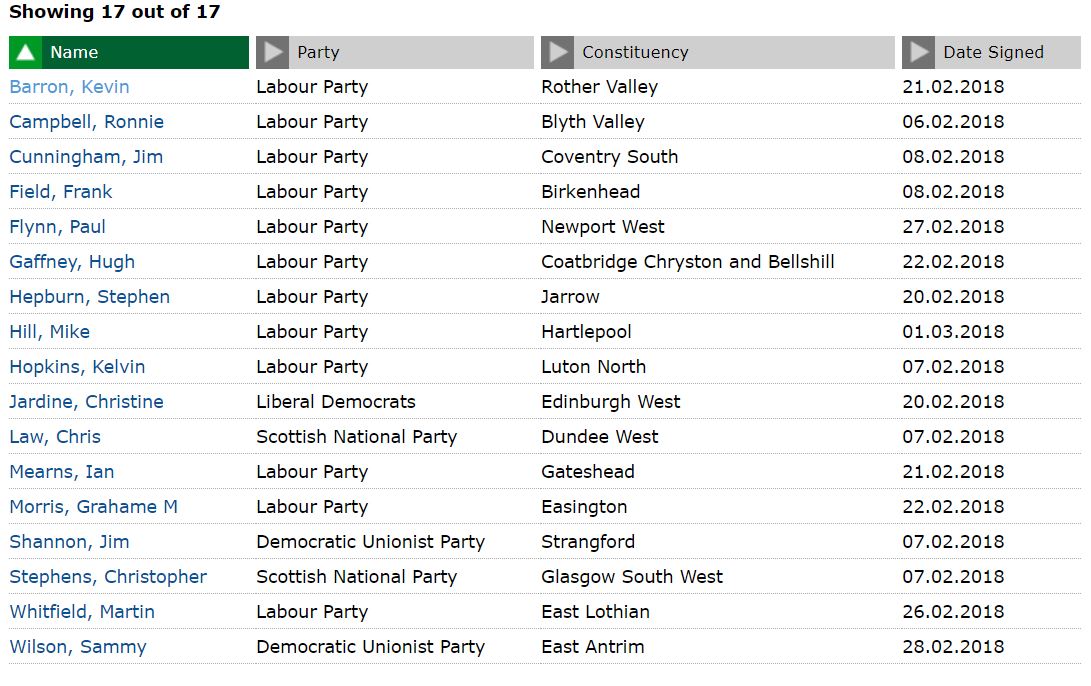The image size is (1091, 686).
Task: Click the Date Signed sort arrow icon
Action: pos(919,52)
